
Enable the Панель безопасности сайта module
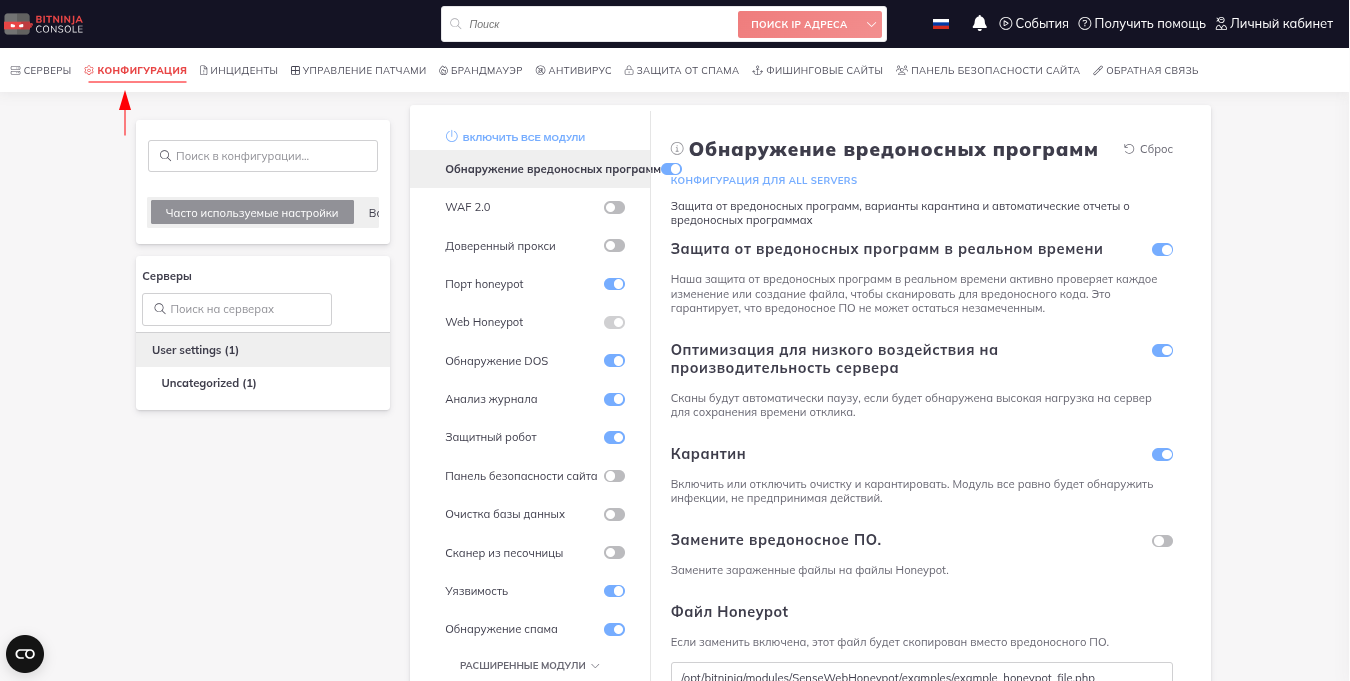[x=614, y=476]
